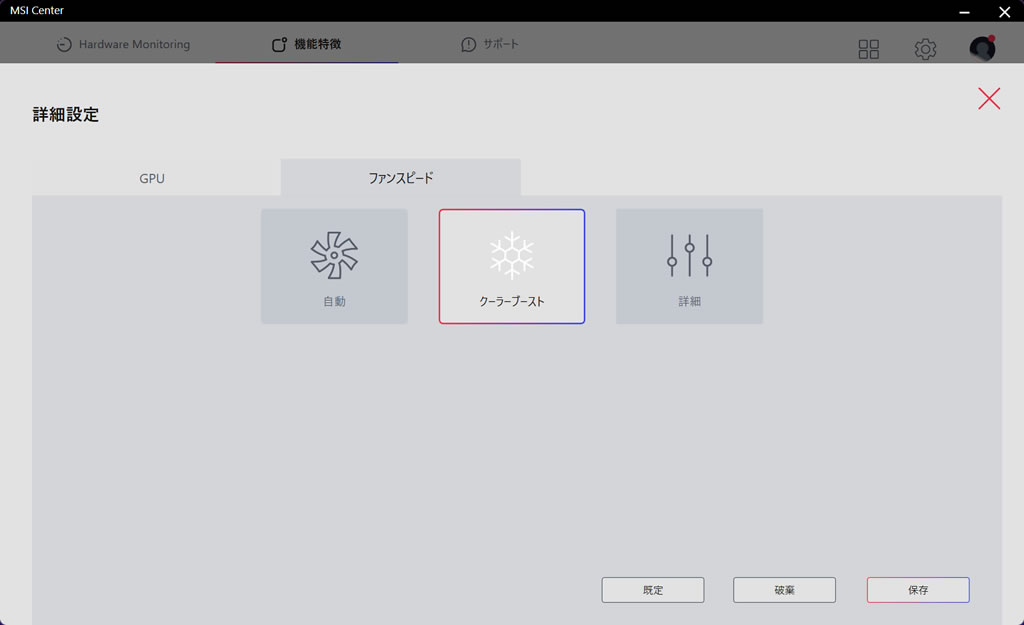
Task: Open the Hardware Monitoring tab
Action: 123,44
